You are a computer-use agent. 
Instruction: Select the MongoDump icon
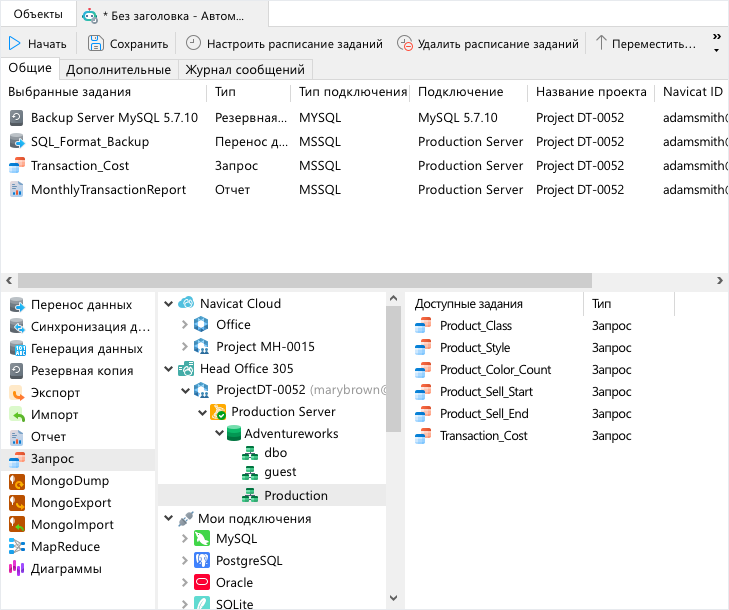point(17,481)
